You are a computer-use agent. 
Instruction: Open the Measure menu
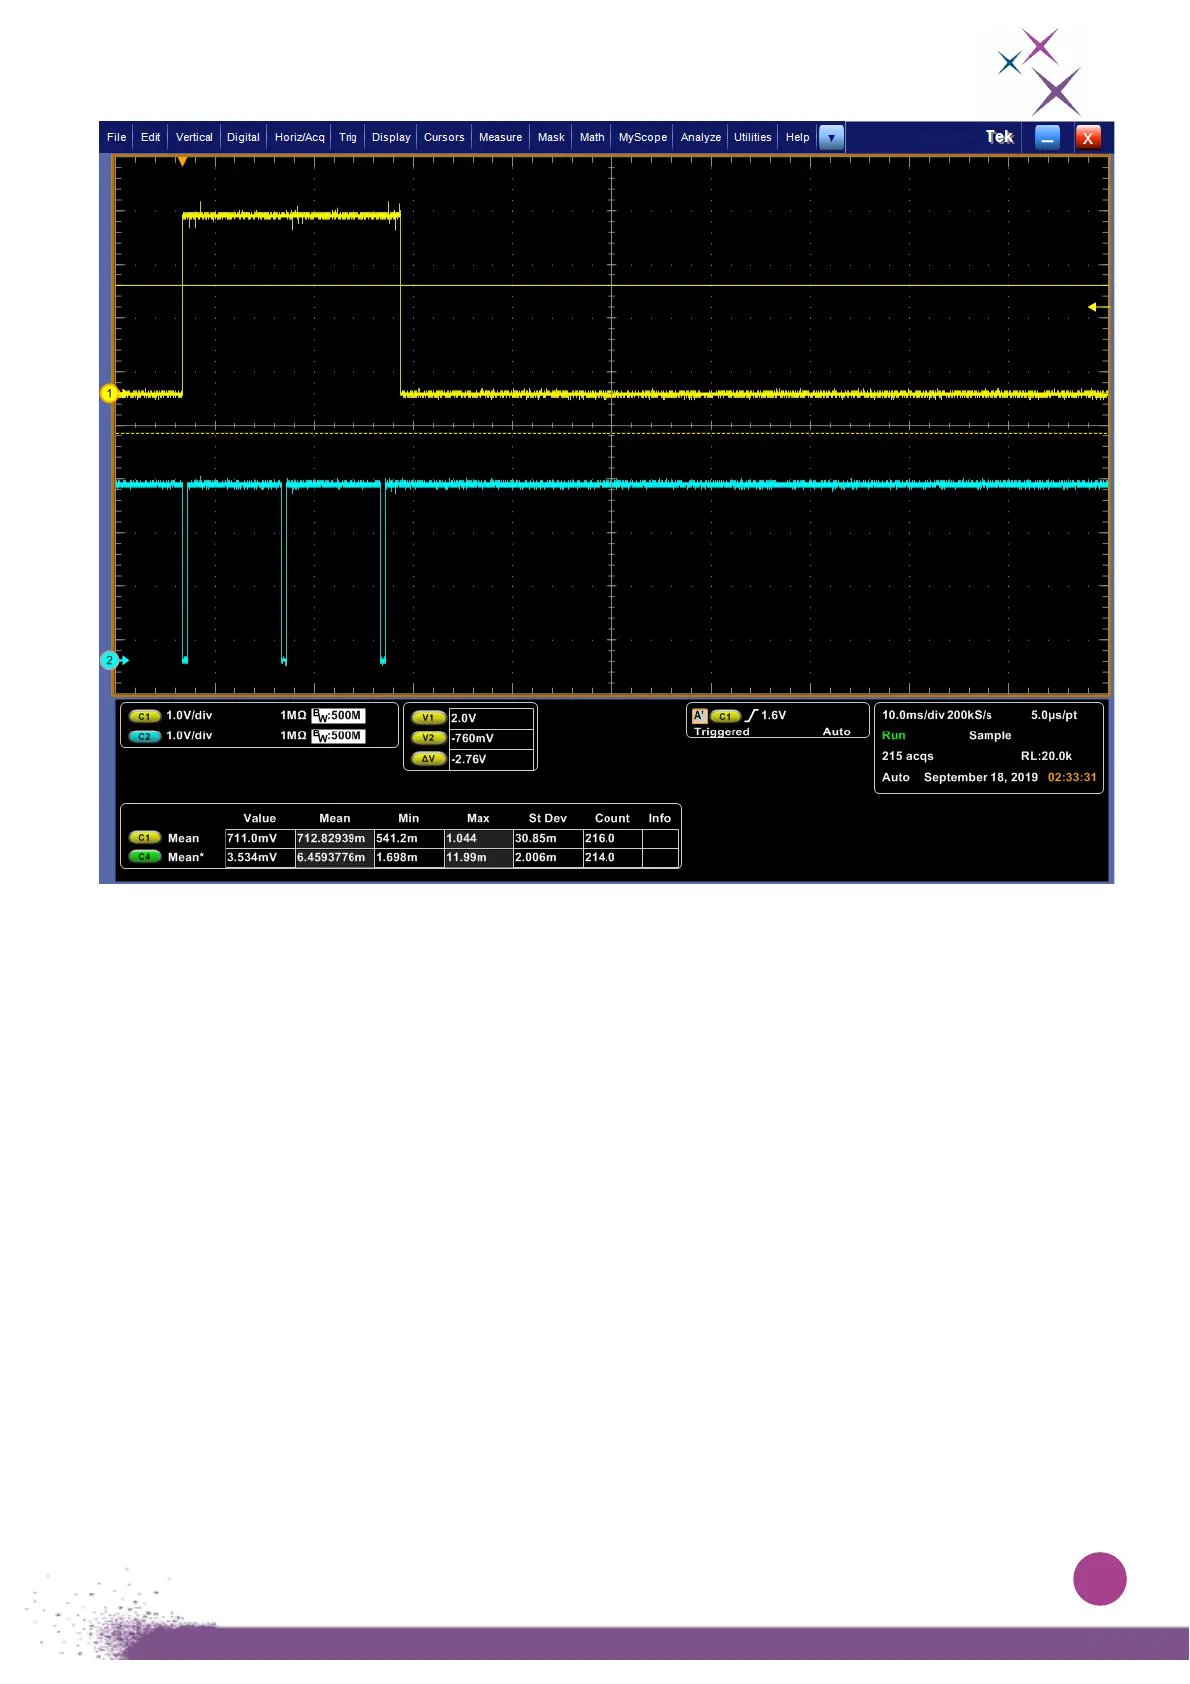500,138
